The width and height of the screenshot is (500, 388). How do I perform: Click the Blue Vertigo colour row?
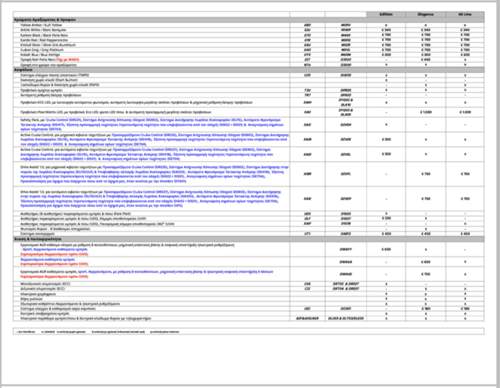point(249,55)
